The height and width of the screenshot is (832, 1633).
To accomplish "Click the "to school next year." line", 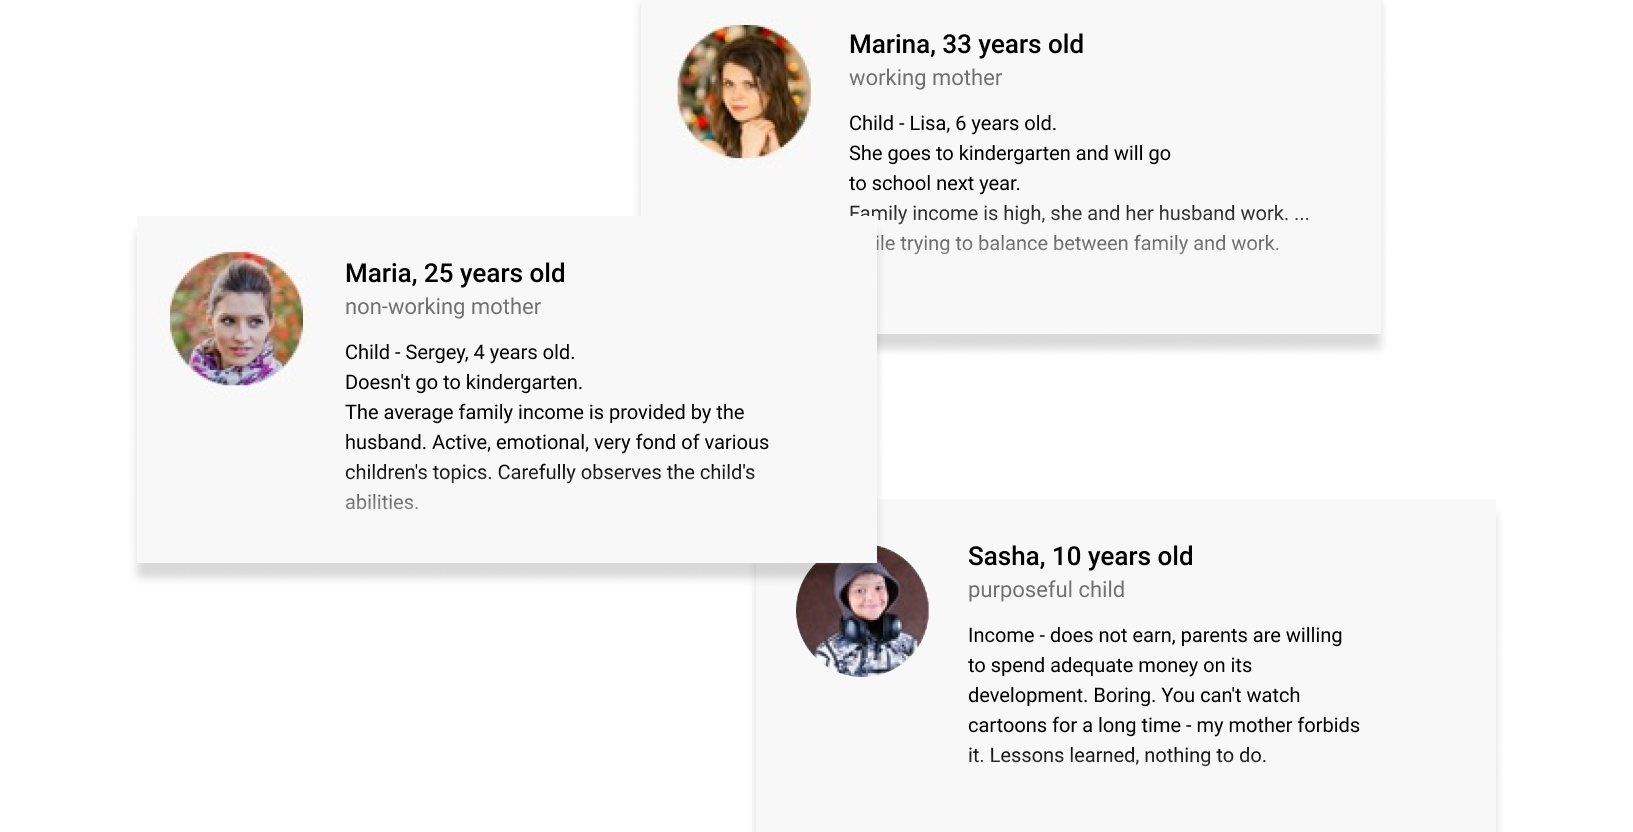I will 934,184.
